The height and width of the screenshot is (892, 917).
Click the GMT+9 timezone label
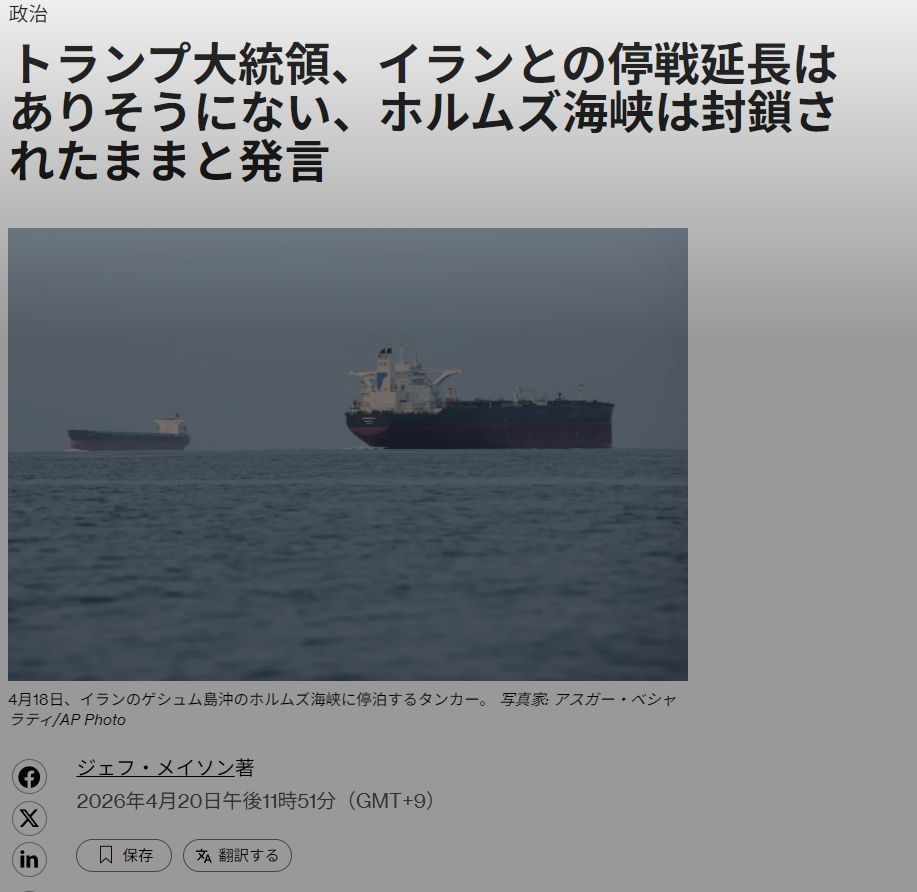391,801
